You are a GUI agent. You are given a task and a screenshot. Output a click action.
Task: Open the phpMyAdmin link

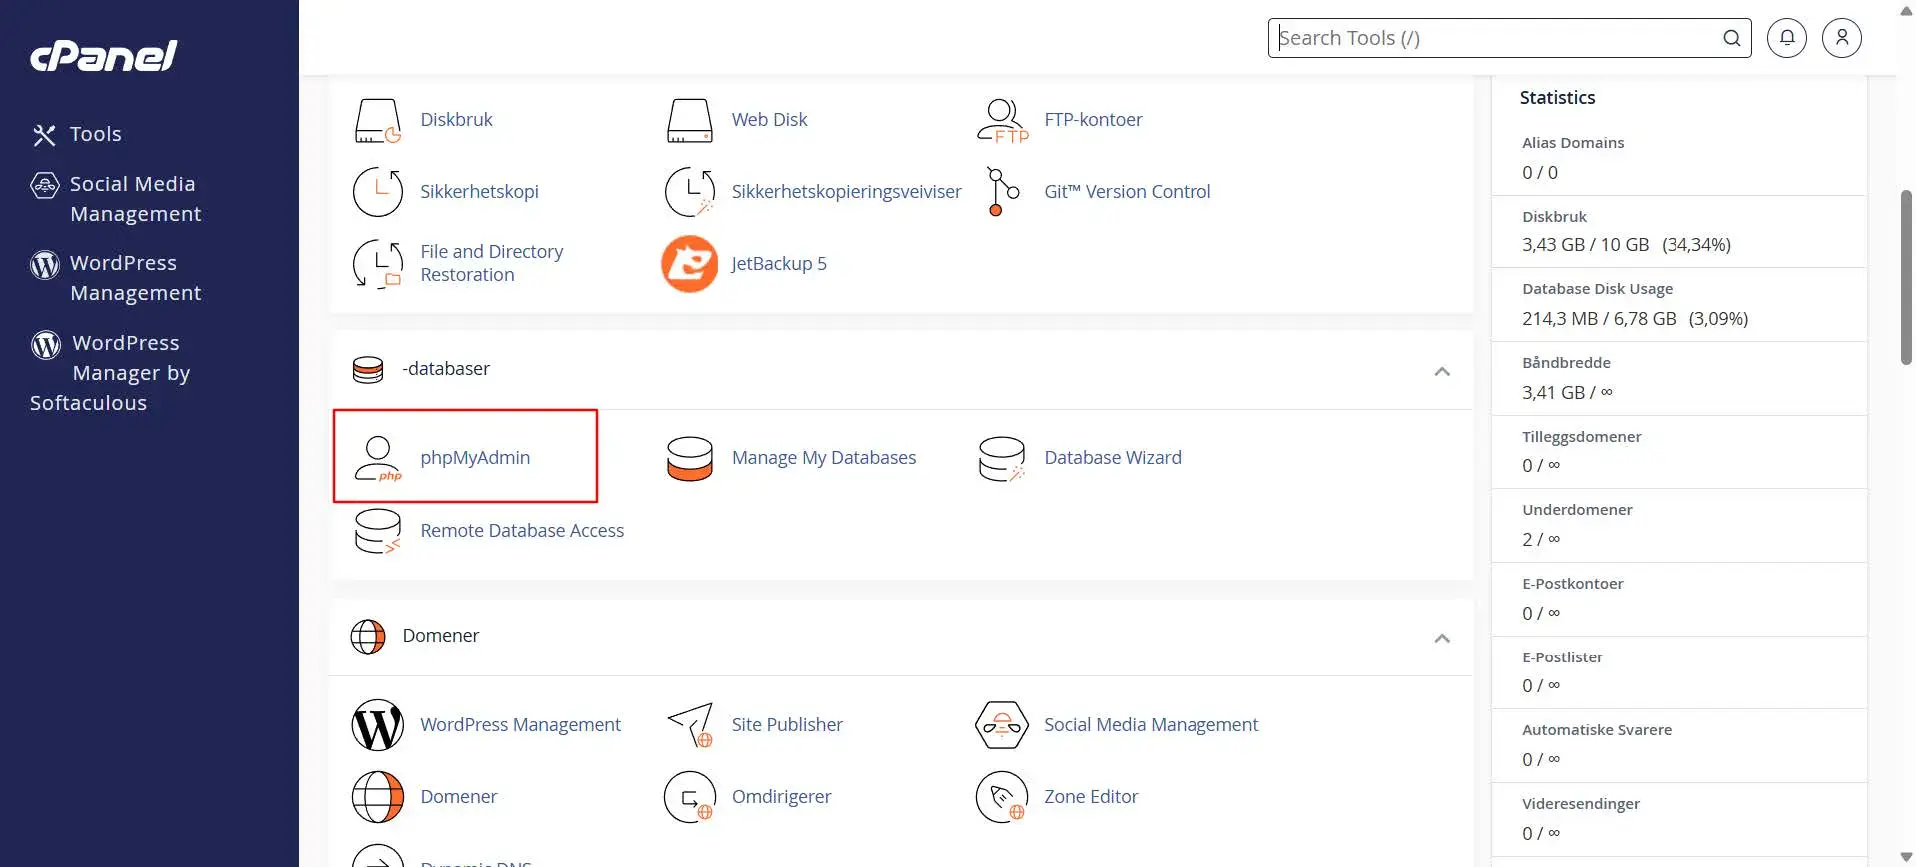click(x=475, y=458)
